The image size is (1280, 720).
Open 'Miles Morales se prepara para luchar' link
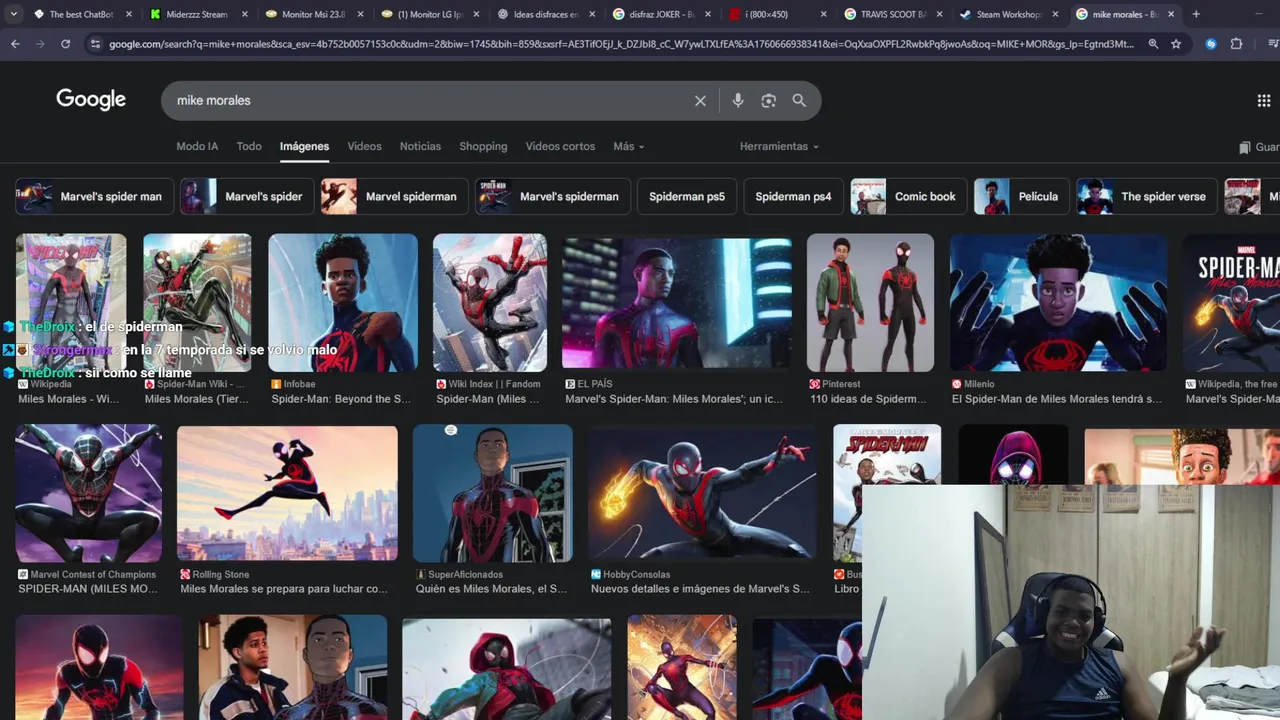(x=284, y=589)
